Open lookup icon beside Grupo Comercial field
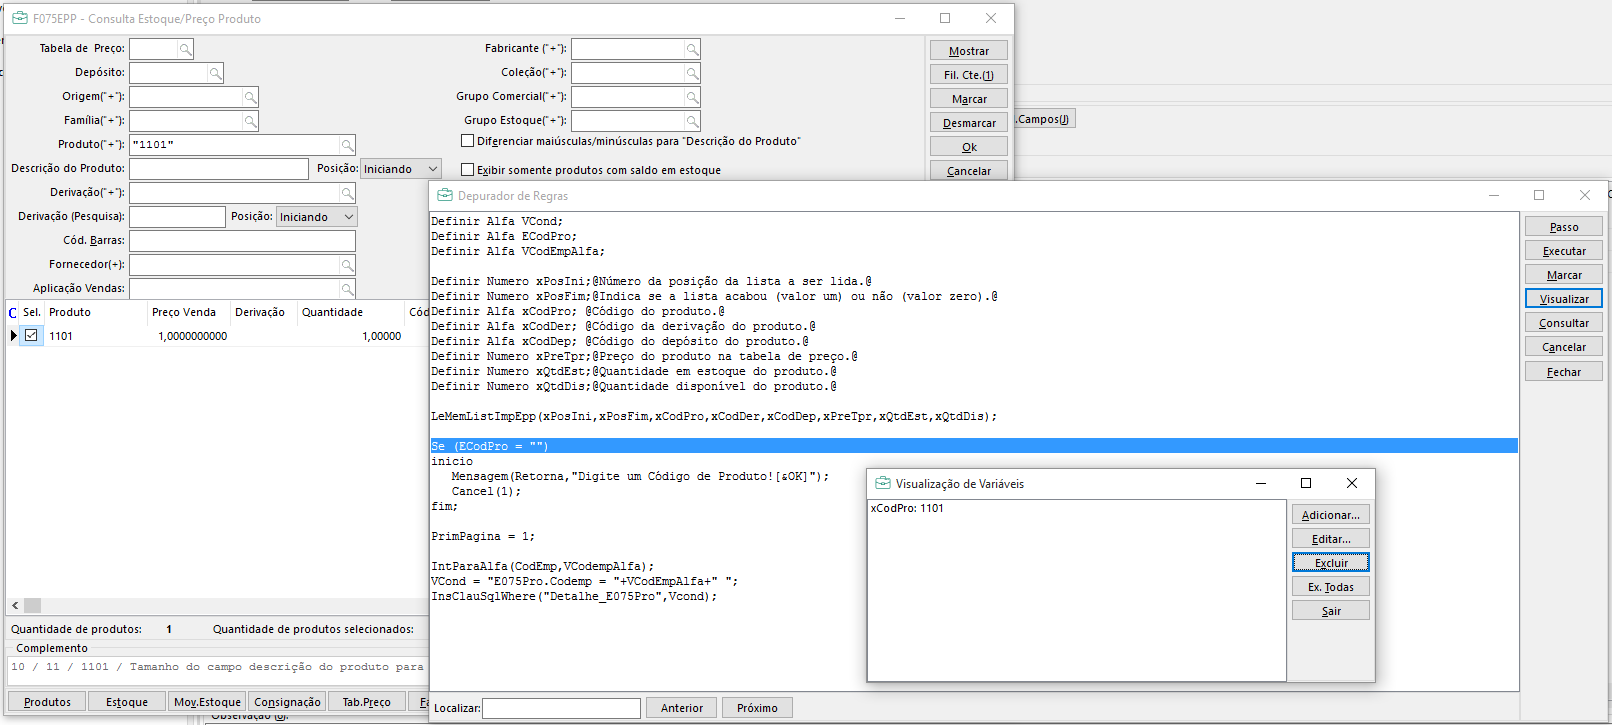Screen dimensions: 1612x725 [x=692, y=97]
